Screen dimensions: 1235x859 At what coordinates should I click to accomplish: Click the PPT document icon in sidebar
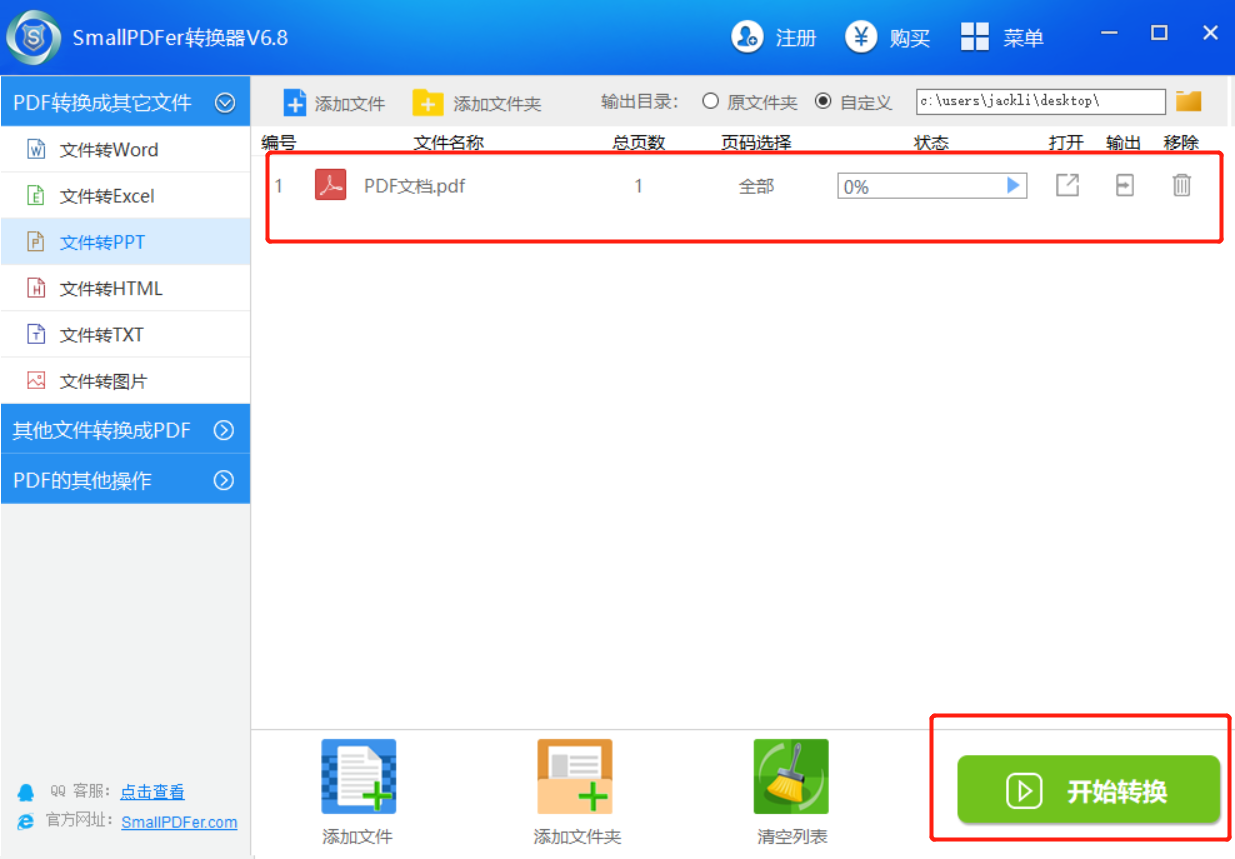(37, 242)
